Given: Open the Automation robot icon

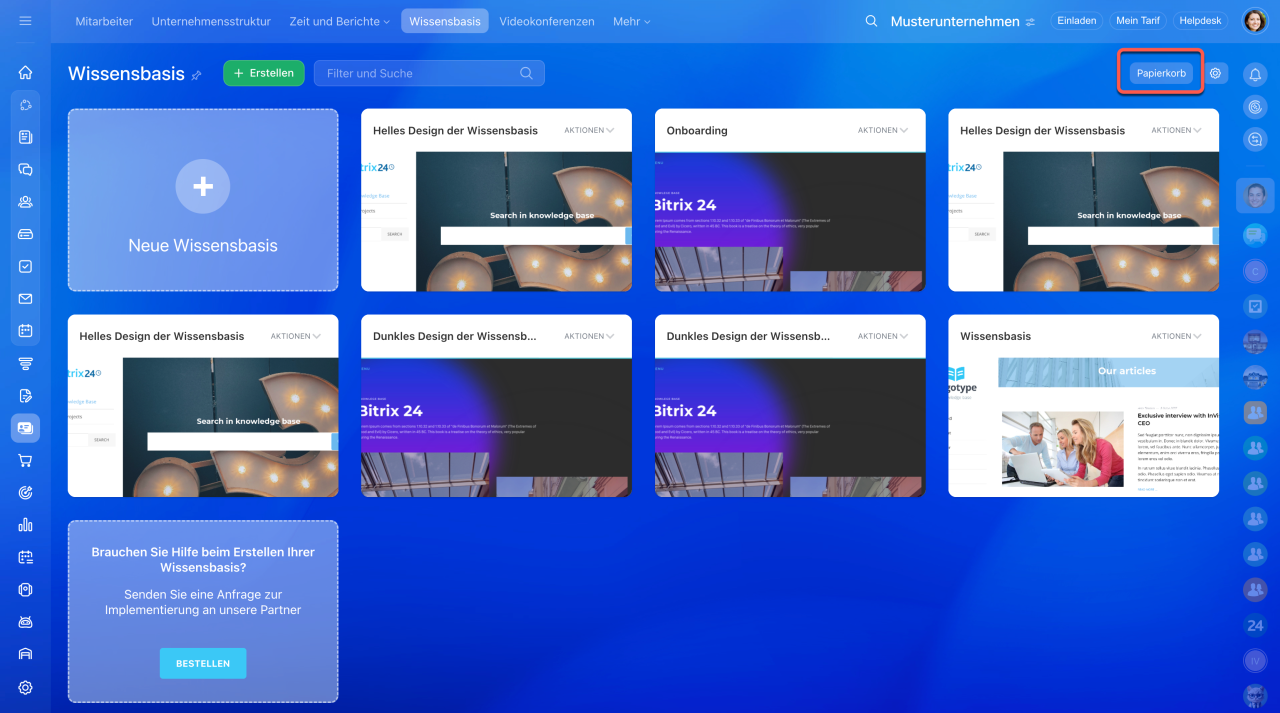Looking at the screenshot, I should [x=25, y=622].
